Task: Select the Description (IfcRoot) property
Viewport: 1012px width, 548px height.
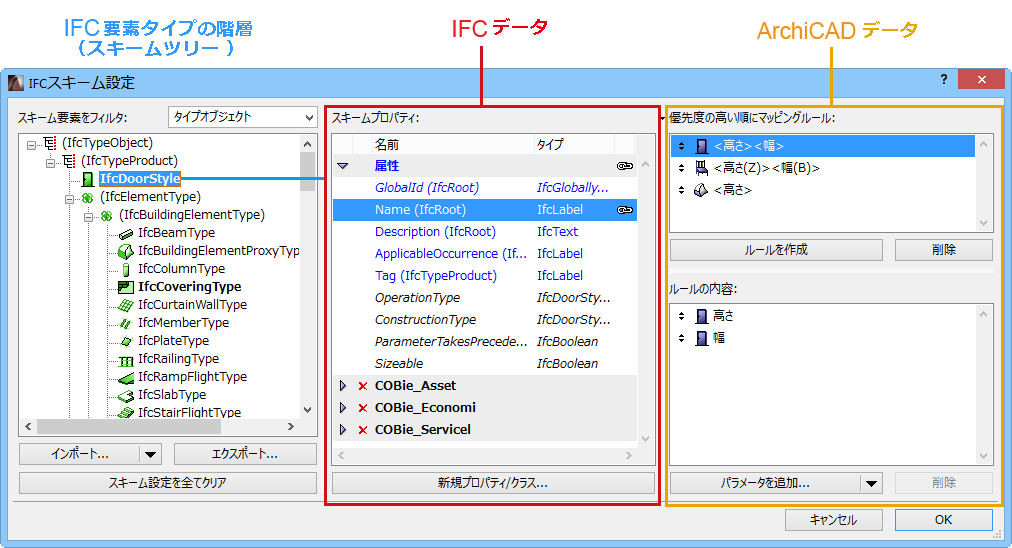Action: (x=485, y=232)
